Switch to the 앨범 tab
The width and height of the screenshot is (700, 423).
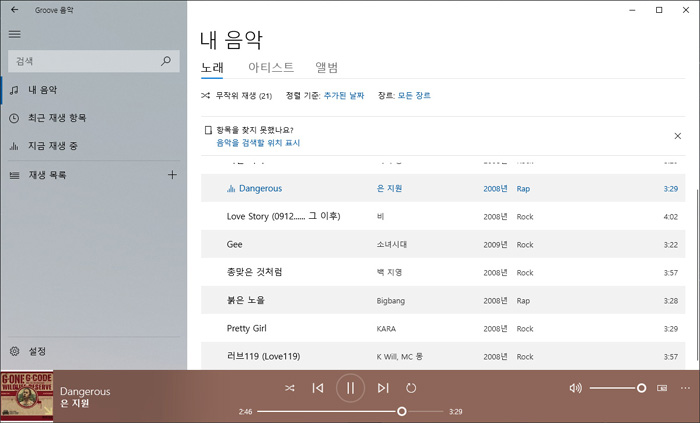coord(327,67)
